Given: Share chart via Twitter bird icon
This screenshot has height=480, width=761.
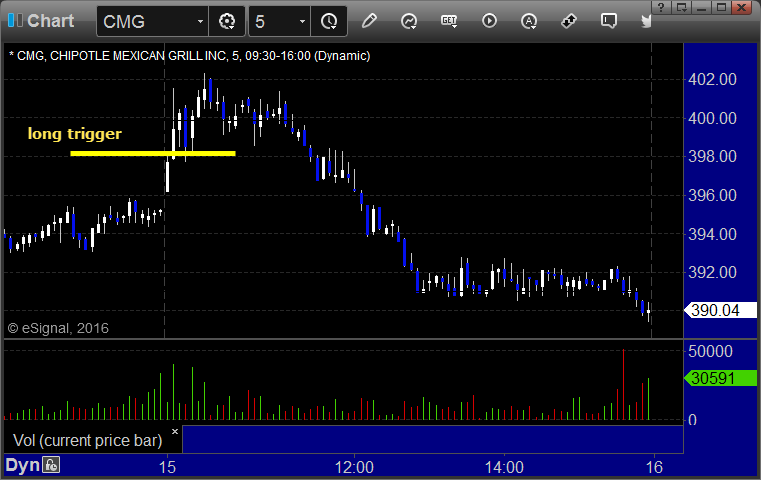Looking at the screenshot, I should coord(646,21).
